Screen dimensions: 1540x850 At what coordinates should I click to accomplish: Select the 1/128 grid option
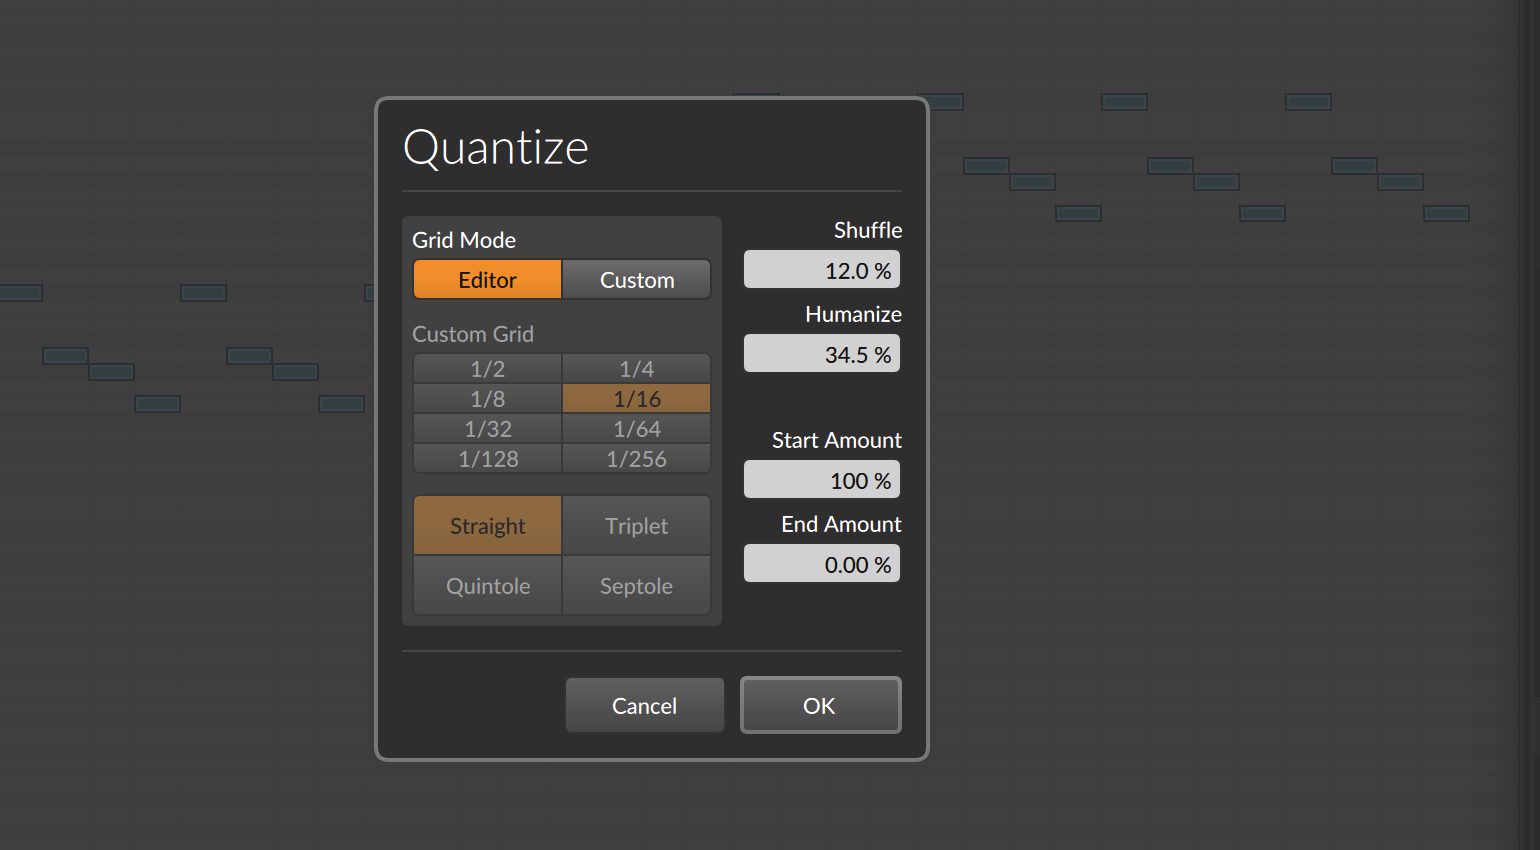pyautogui.click(x=487, y=458)
